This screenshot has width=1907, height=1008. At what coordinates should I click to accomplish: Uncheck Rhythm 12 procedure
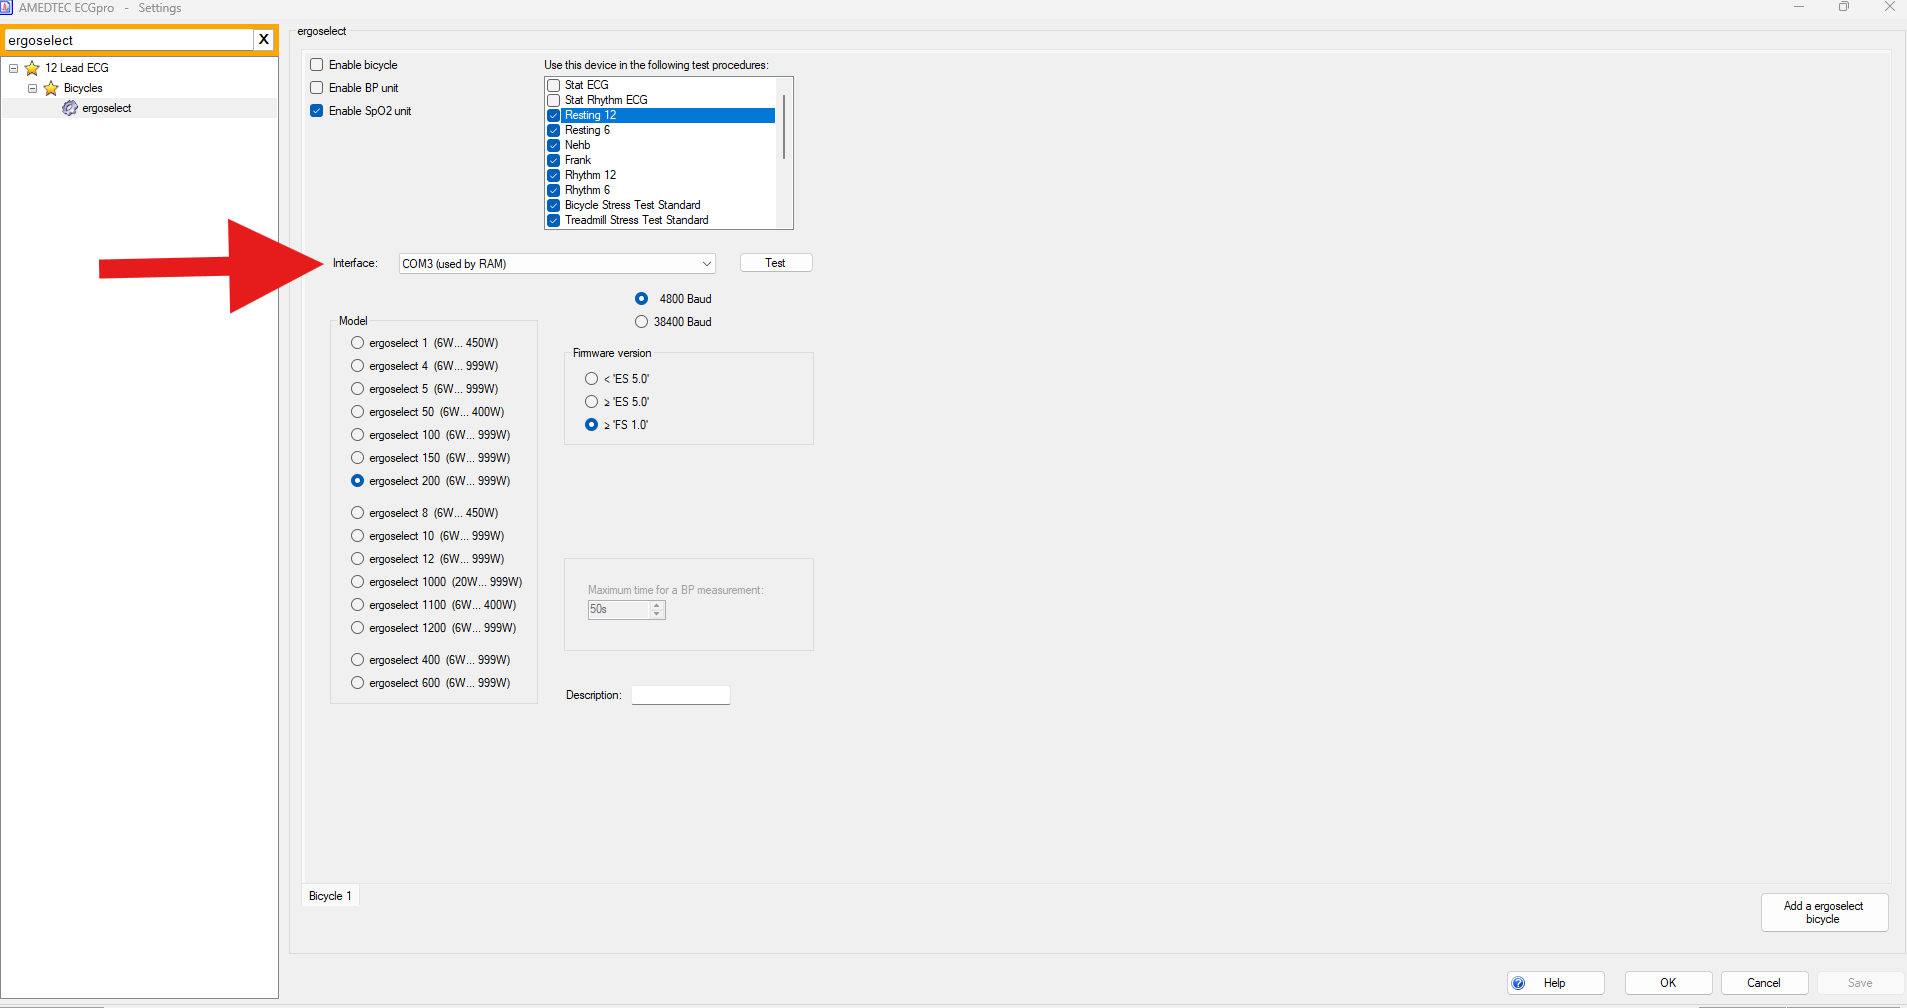554,175
